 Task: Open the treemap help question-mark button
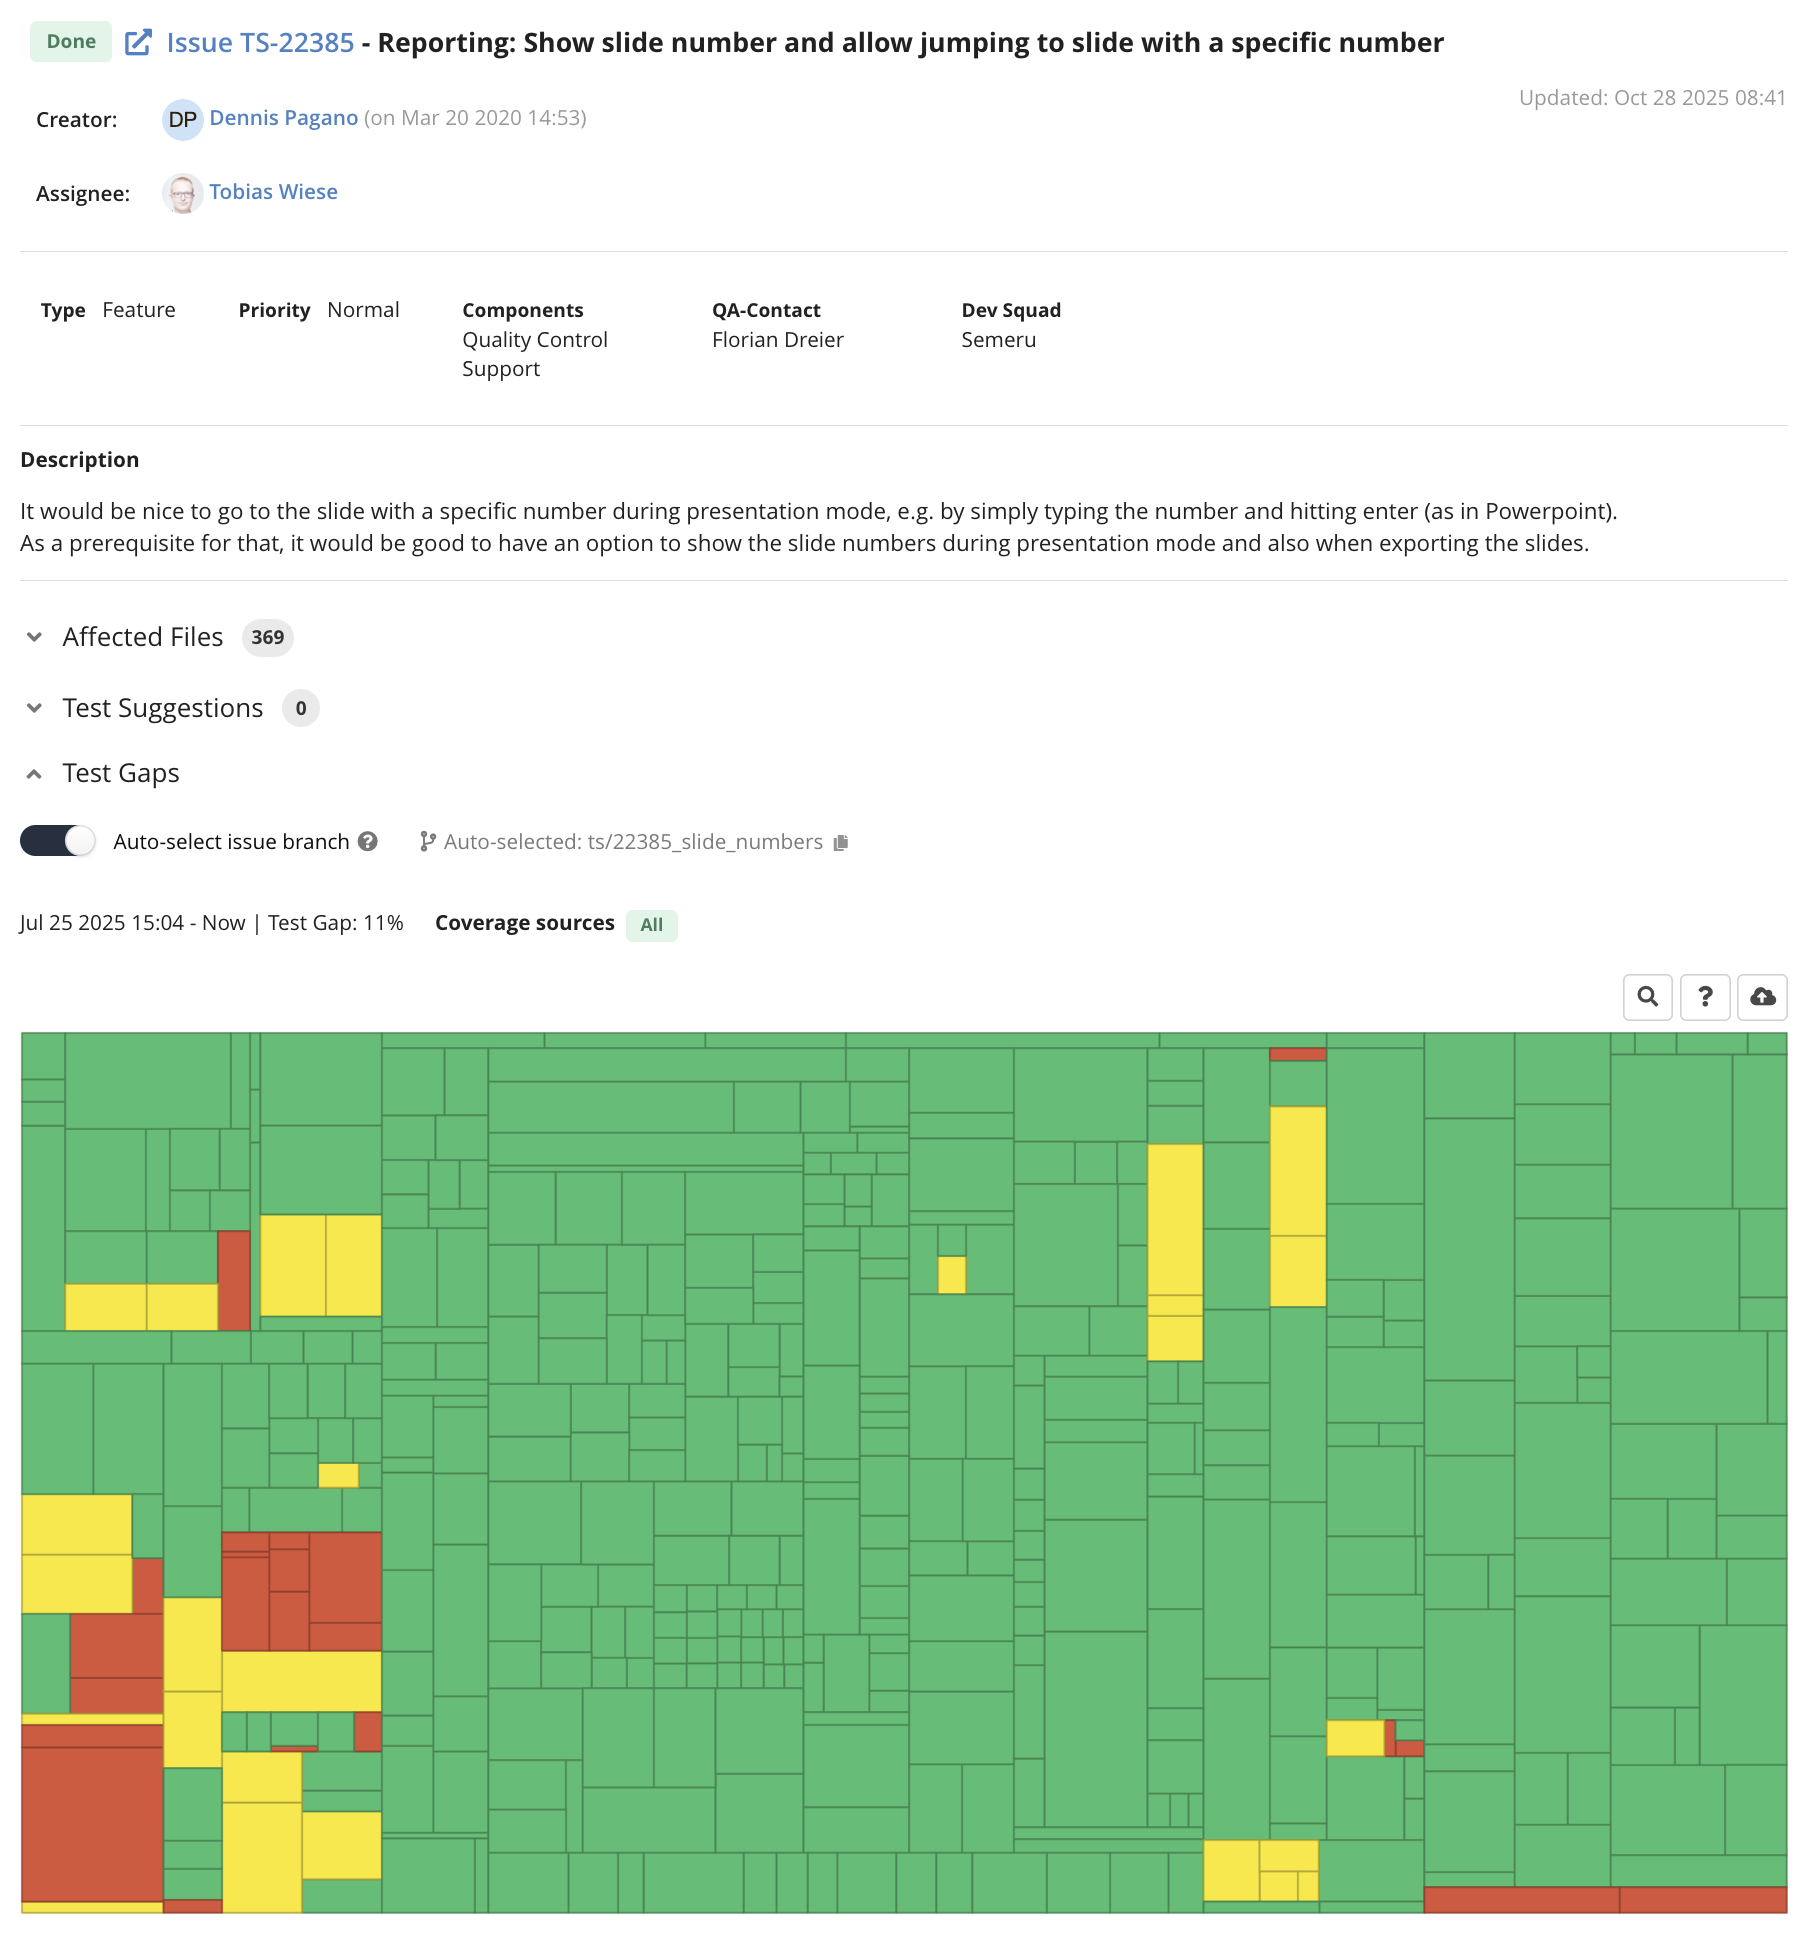pos(1705,997)
